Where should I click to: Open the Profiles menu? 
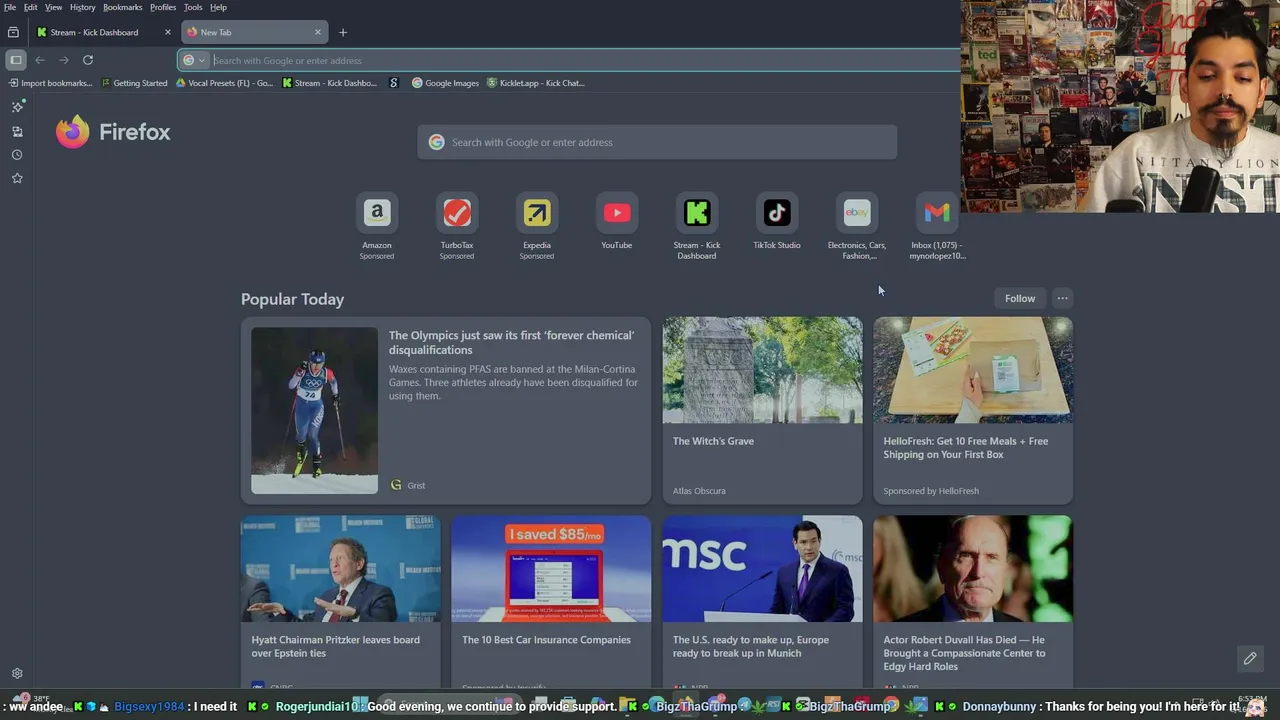point(163,7)
